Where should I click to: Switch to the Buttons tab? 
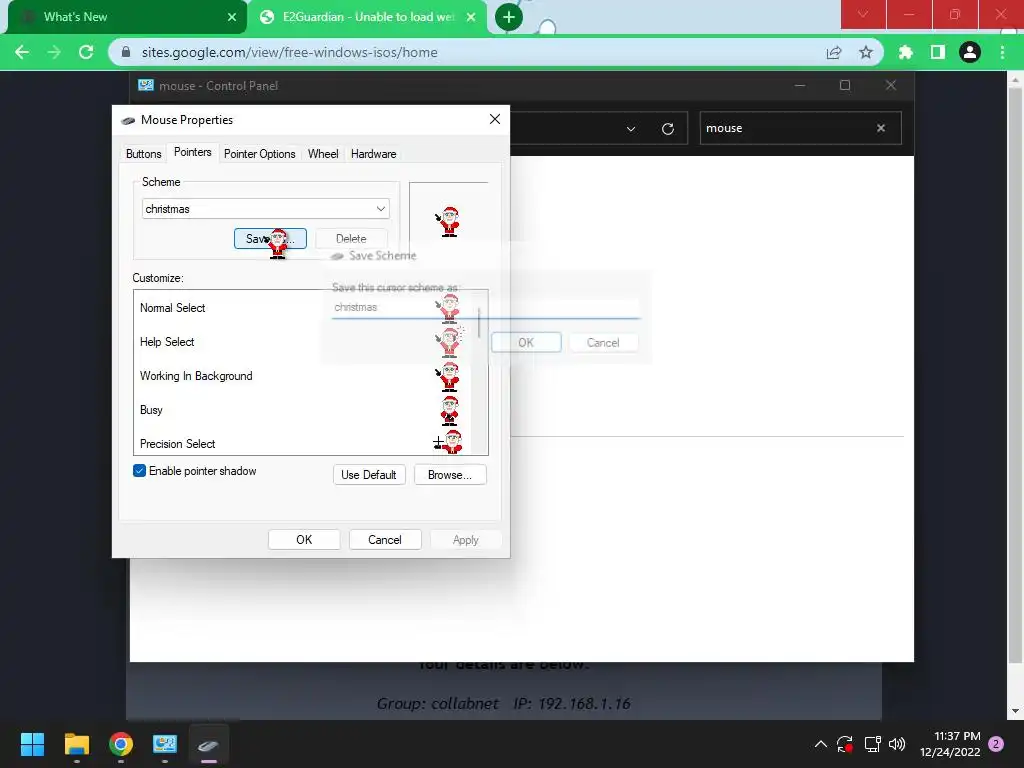point(143,154)
